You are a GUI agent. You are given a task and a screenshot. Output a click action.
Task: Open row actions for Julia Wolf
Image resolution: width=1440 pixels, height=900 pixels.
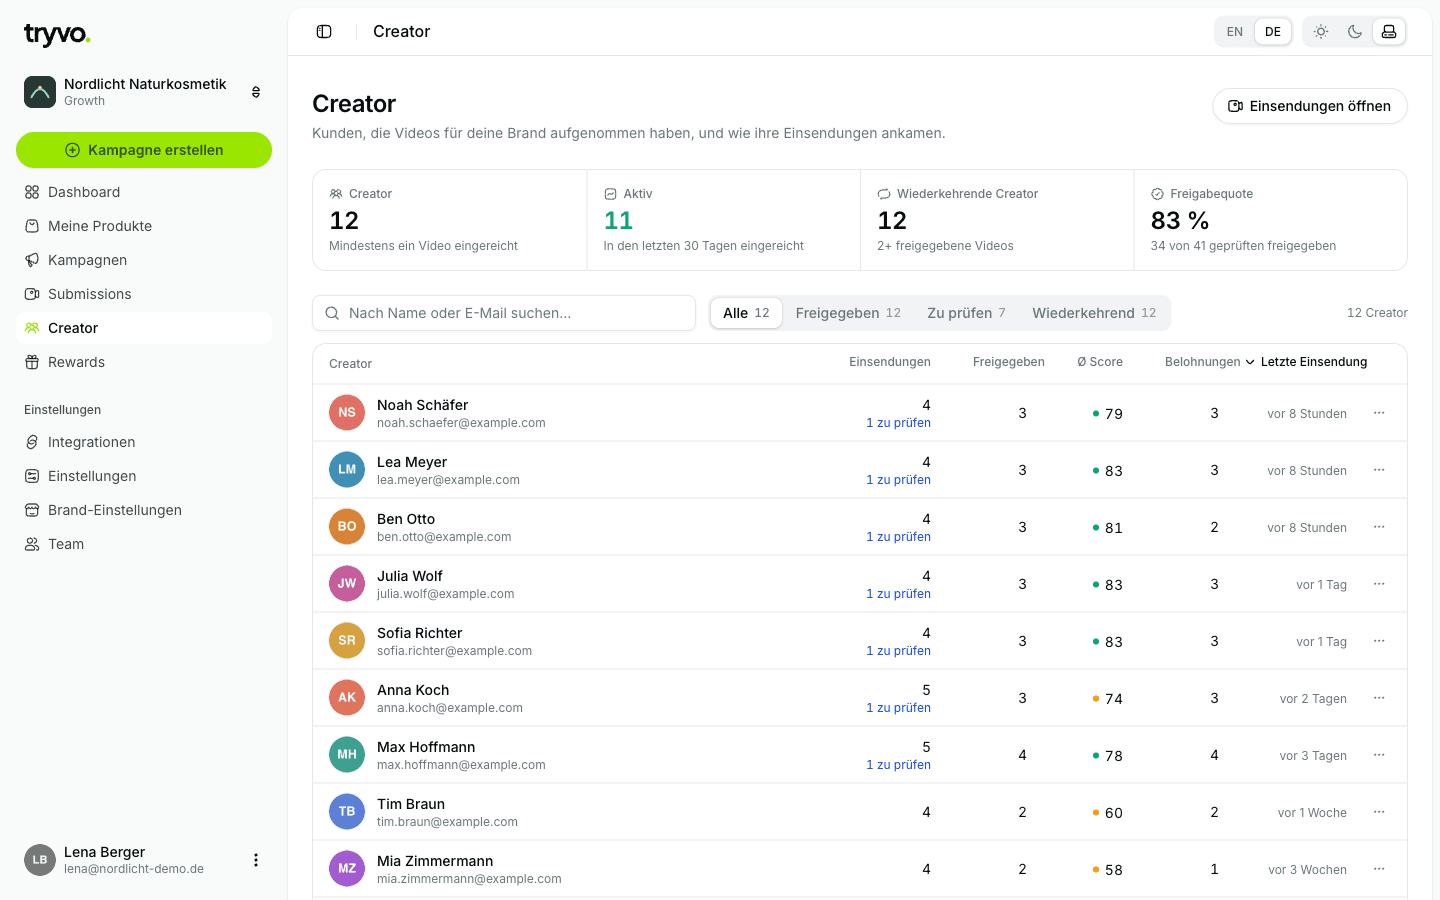[1379, 584]
